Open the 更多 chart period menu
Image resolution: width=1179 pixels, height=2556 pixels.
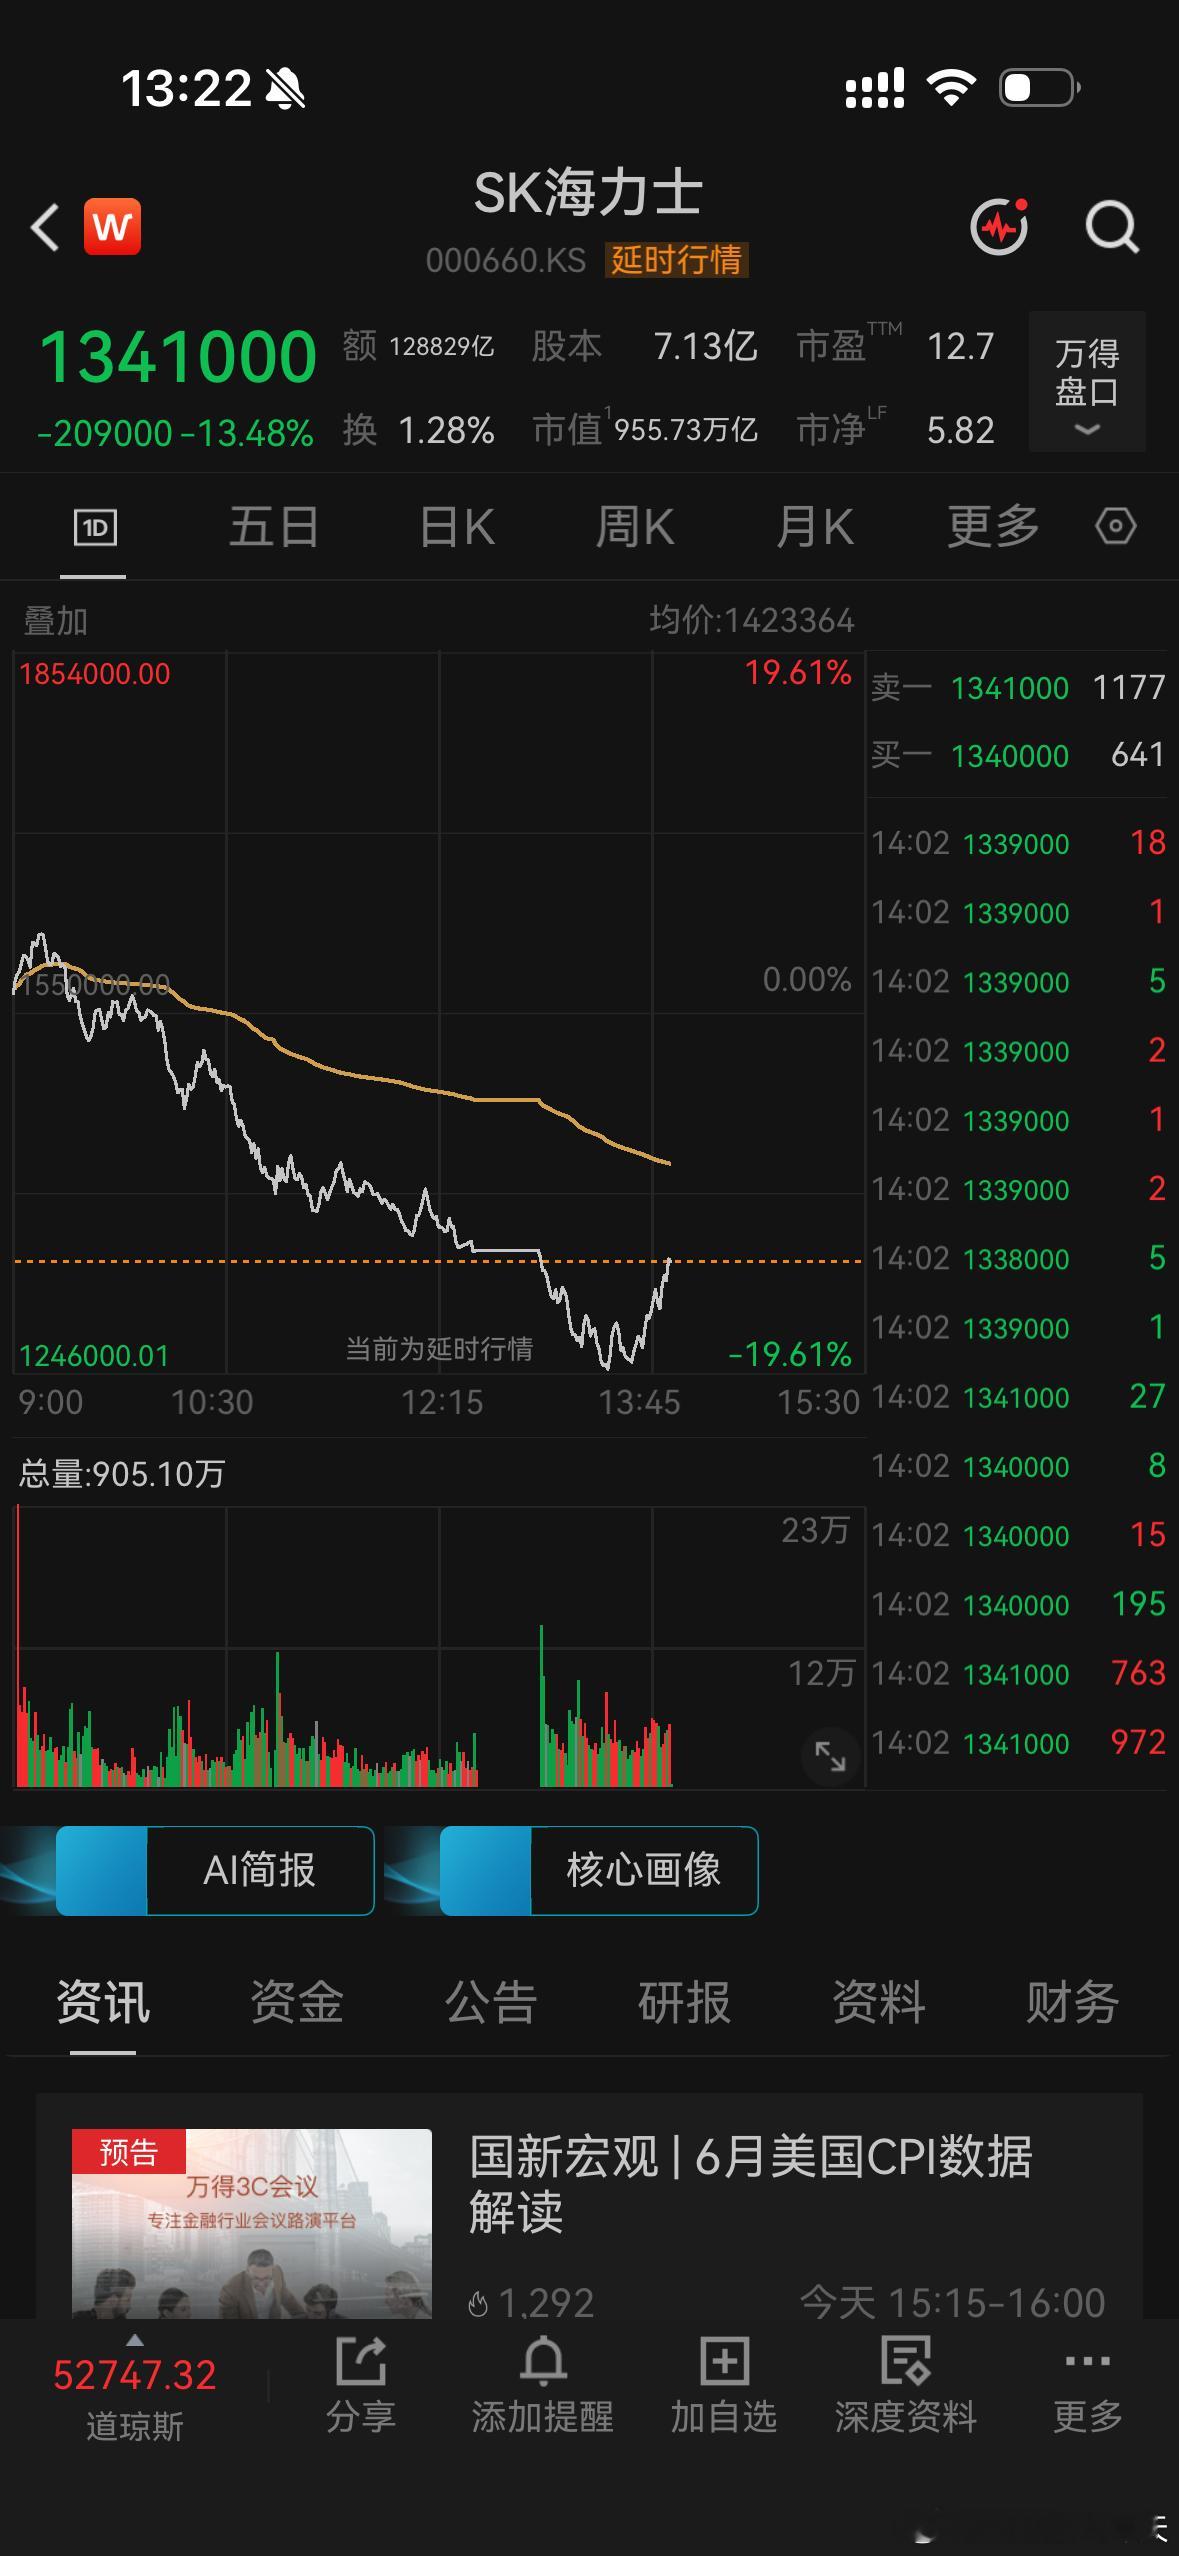coord(993,527)
